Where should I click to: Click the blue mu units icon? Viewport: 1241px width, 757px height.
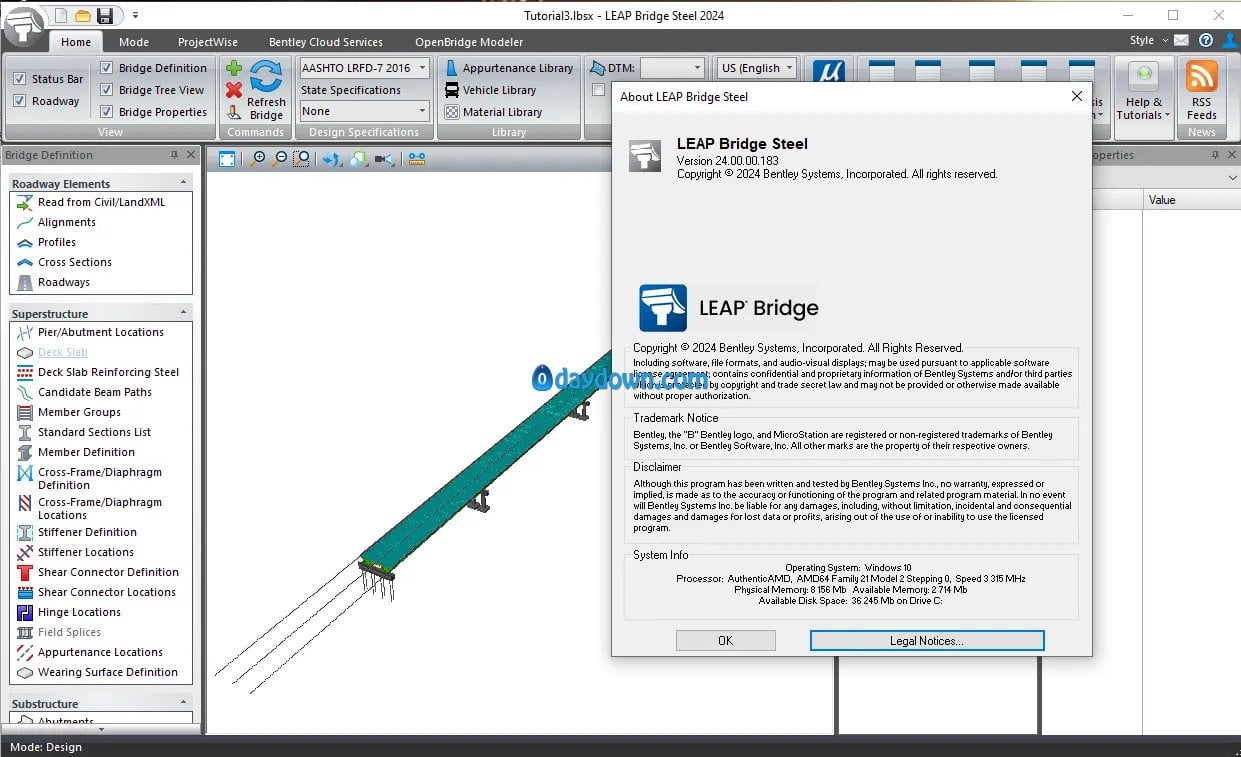pyautogui.click(x=829, y=72)
